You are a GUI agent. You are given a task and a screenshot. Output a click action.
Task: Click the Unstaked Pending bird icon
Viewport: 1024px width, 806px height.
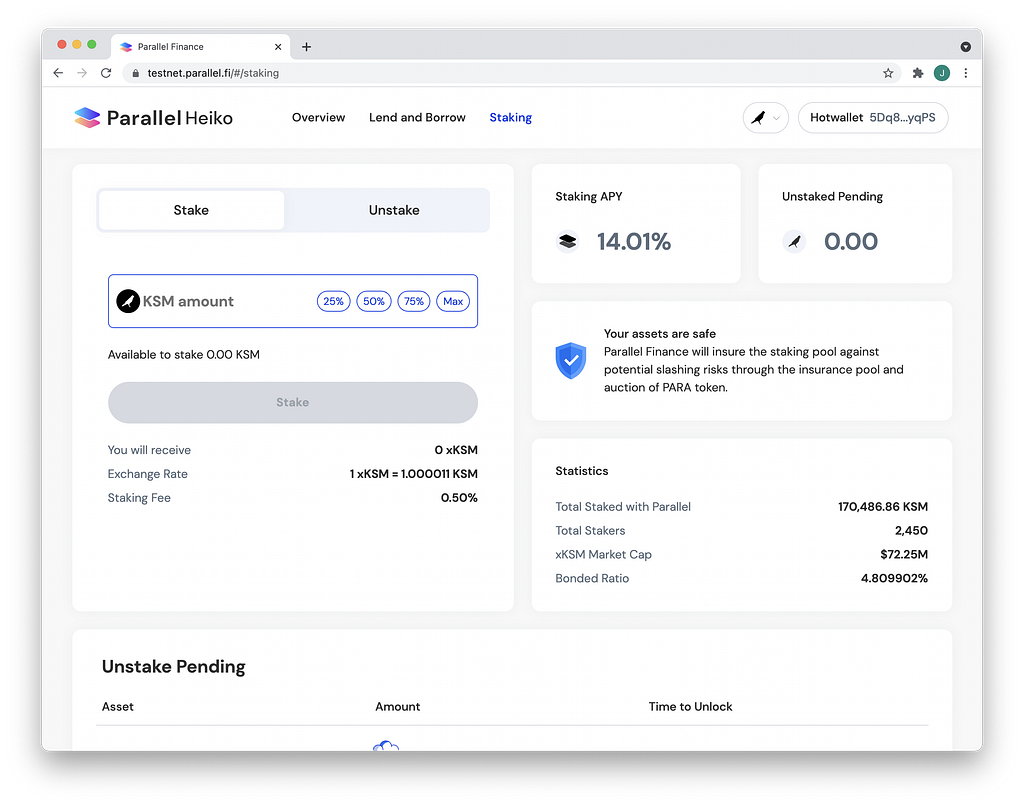click(x=794, y=242)
